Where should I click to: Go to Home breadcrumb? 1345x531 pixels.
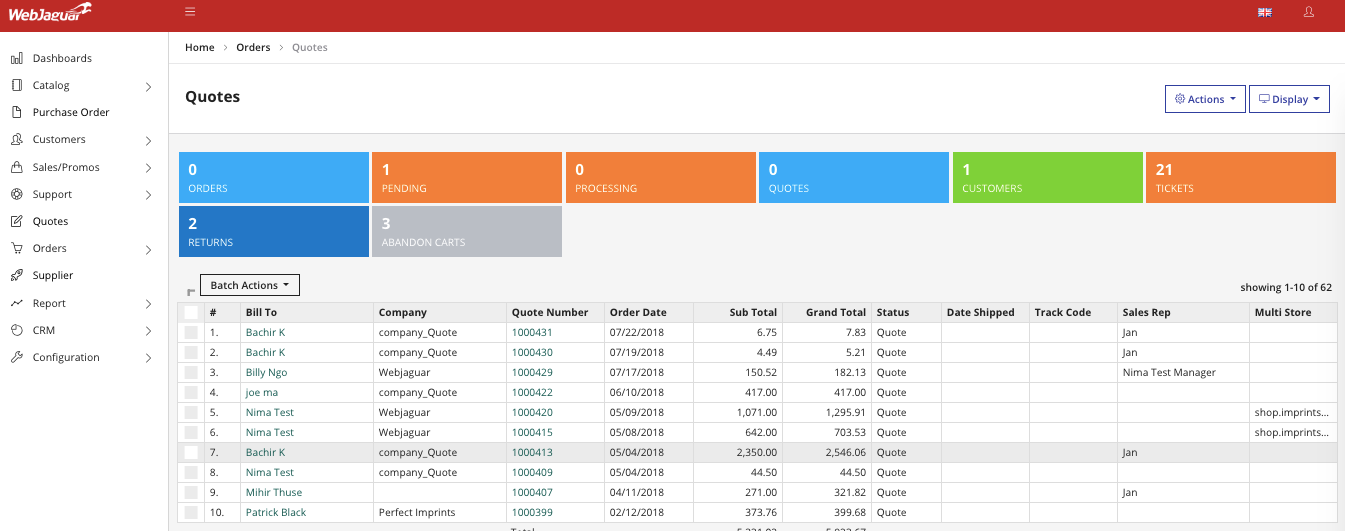point(200,47)
